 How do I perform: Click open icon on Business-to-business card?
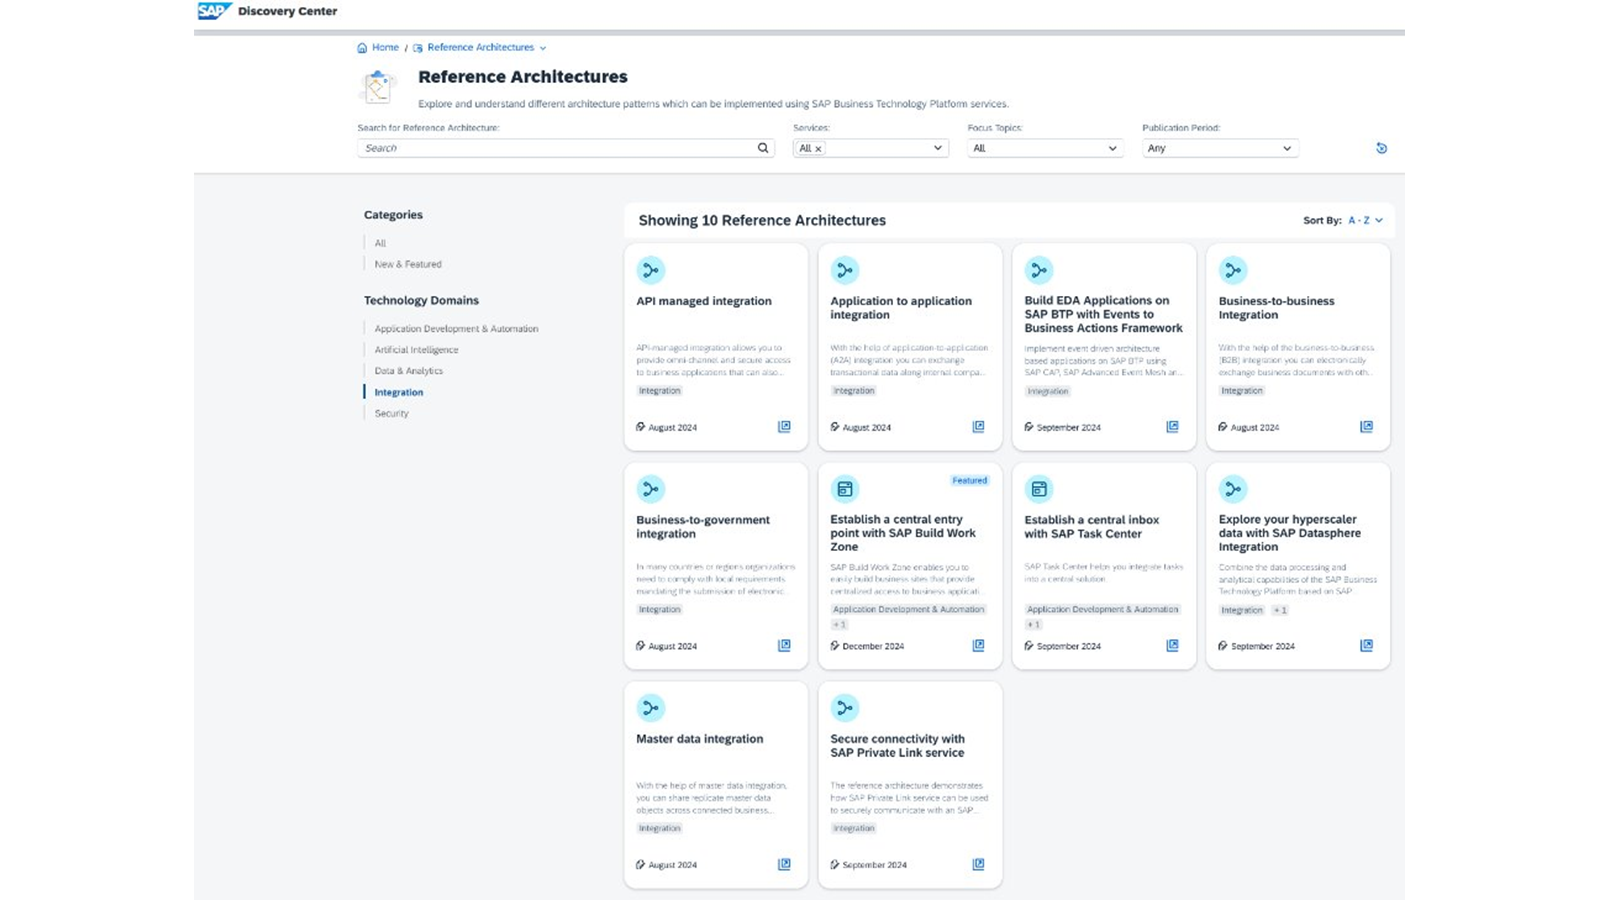(x=1366, y=427)
